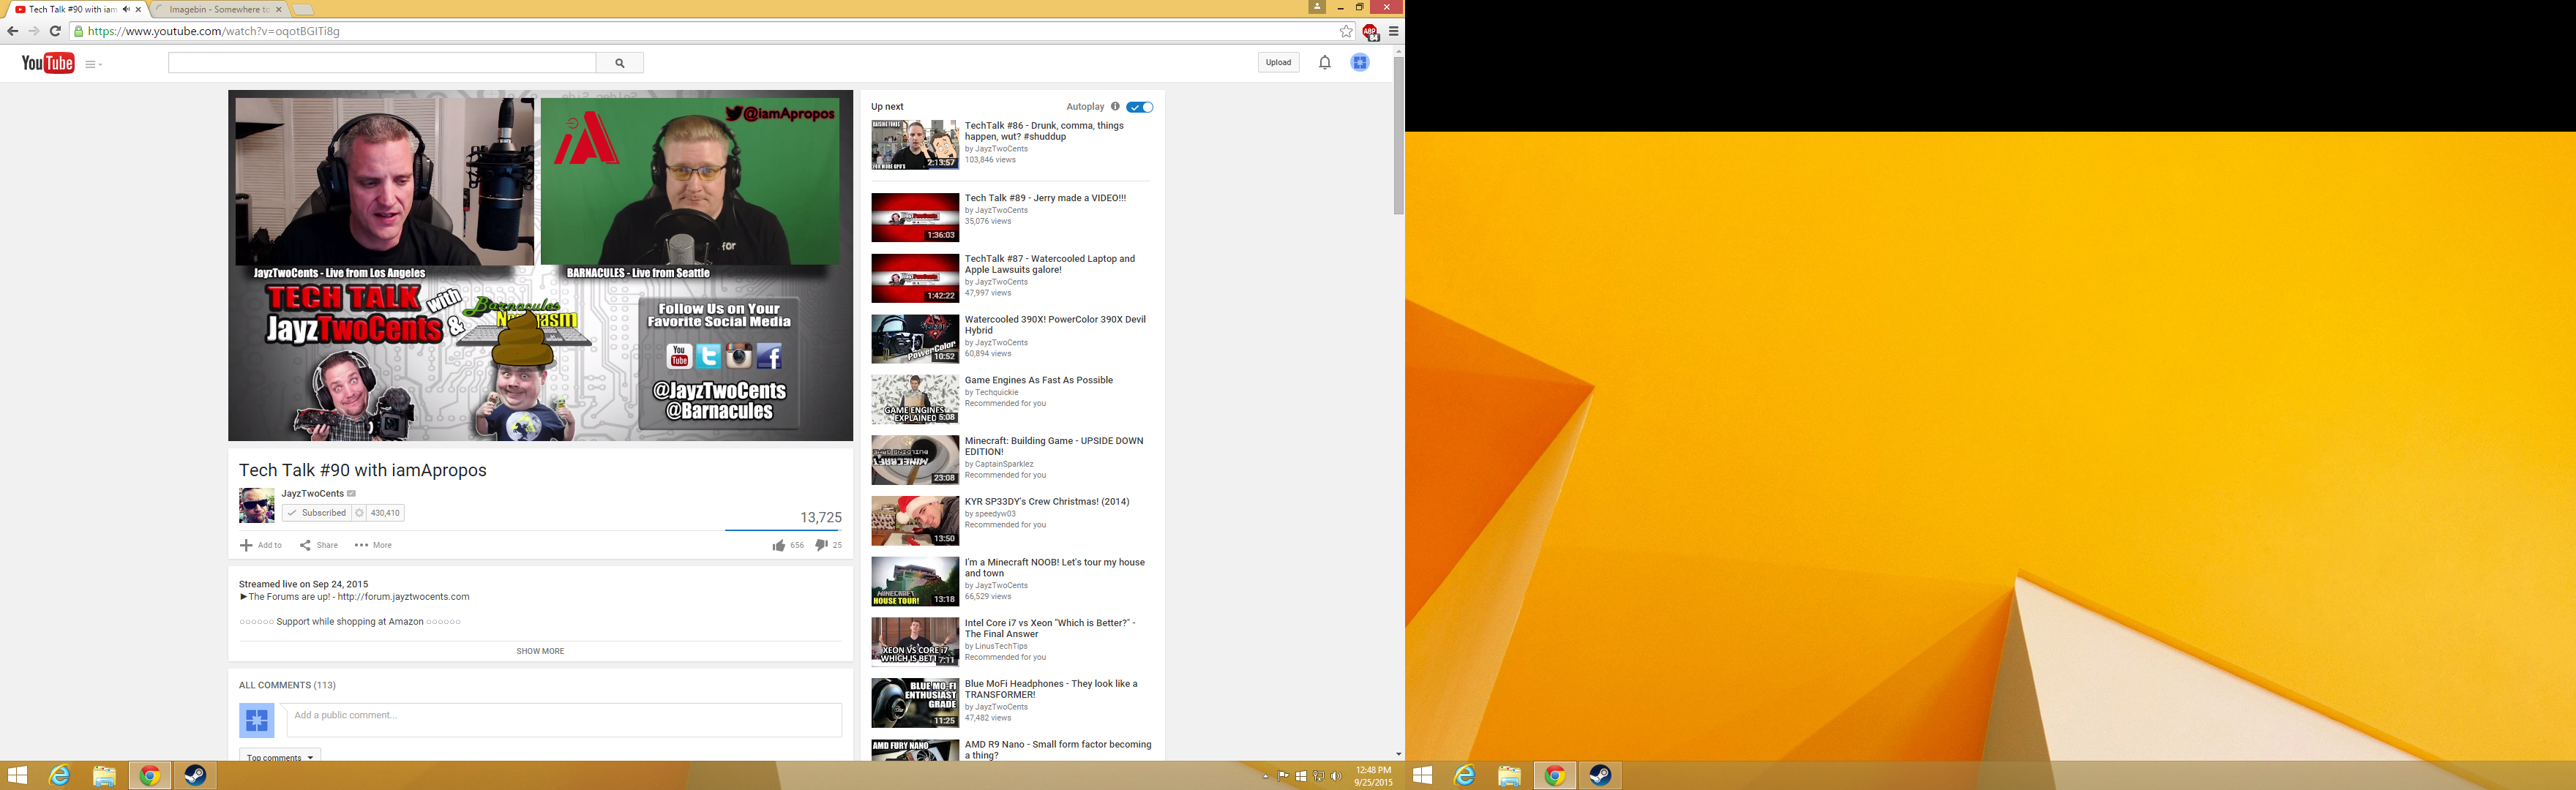Like the video with thumbs up

[778, 545]
